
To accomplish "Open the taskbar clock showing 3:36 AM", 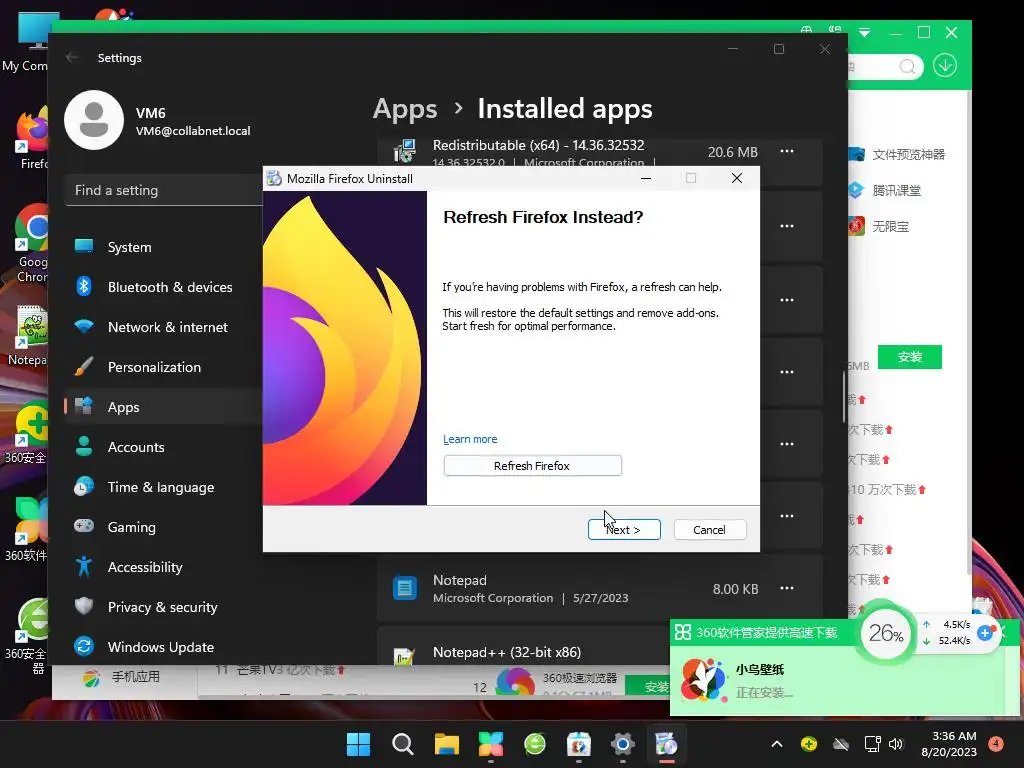I will (949, 744).
